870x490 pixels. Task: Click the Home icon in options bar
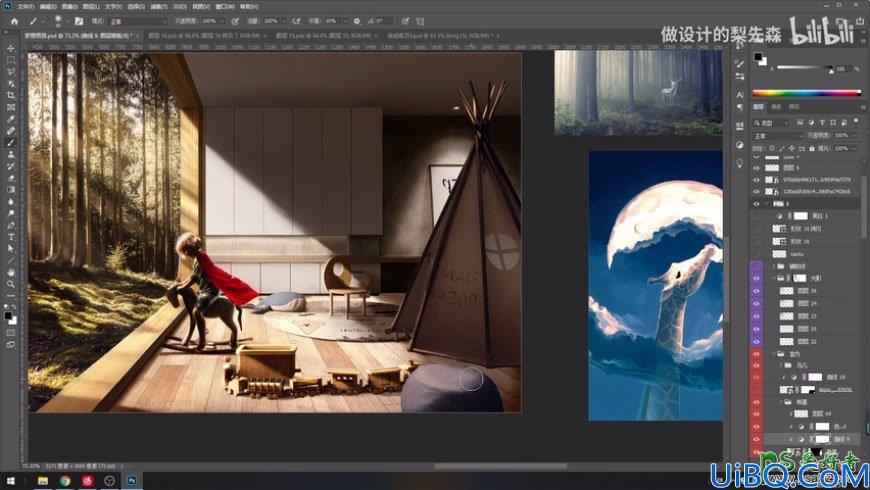pyautogui.click(x=14, y=21)
